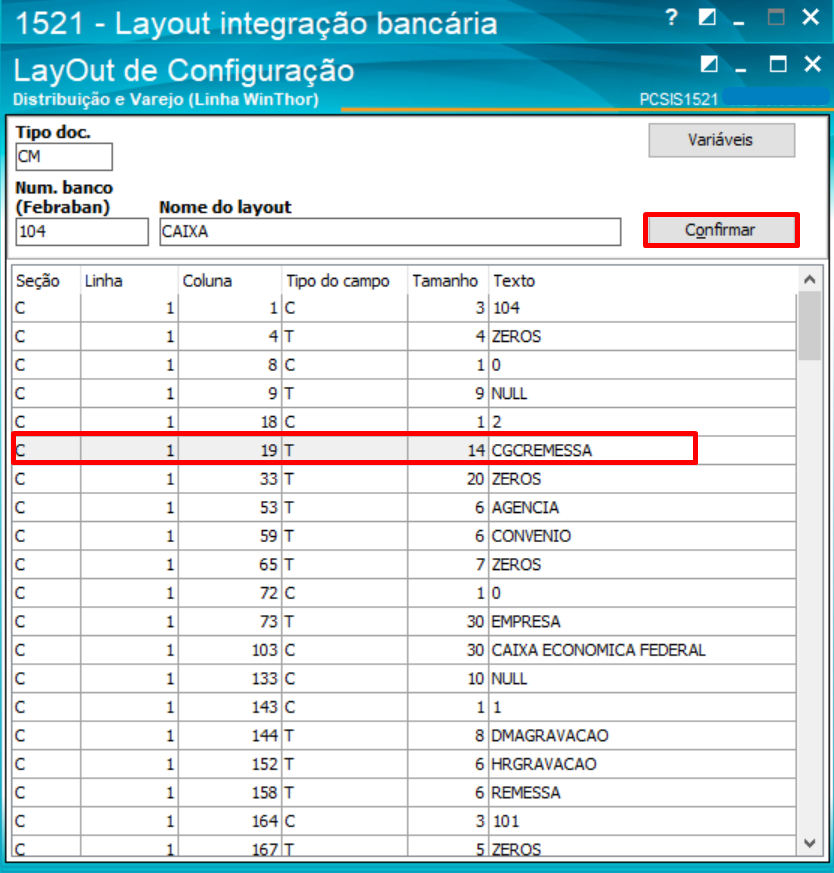Close the 1521 Layout integração bancária window
The height and width of the screenshot is (873, 834).
[x=811, y=17]
